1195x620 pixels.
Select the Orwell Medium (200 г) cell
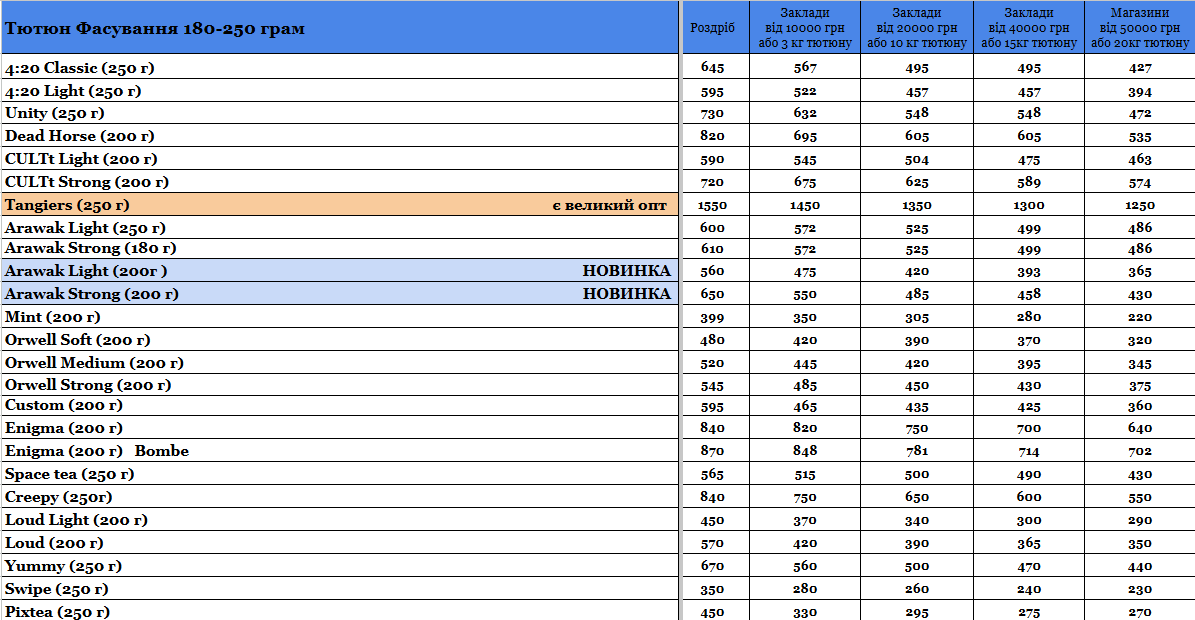(x=339, y=363)
